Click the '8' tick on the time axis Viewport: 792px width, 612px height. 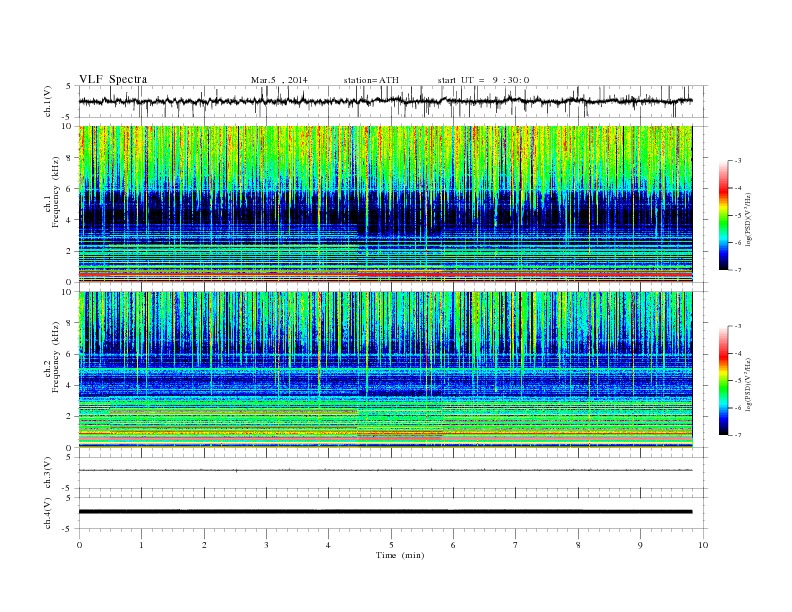pos(578,545)
